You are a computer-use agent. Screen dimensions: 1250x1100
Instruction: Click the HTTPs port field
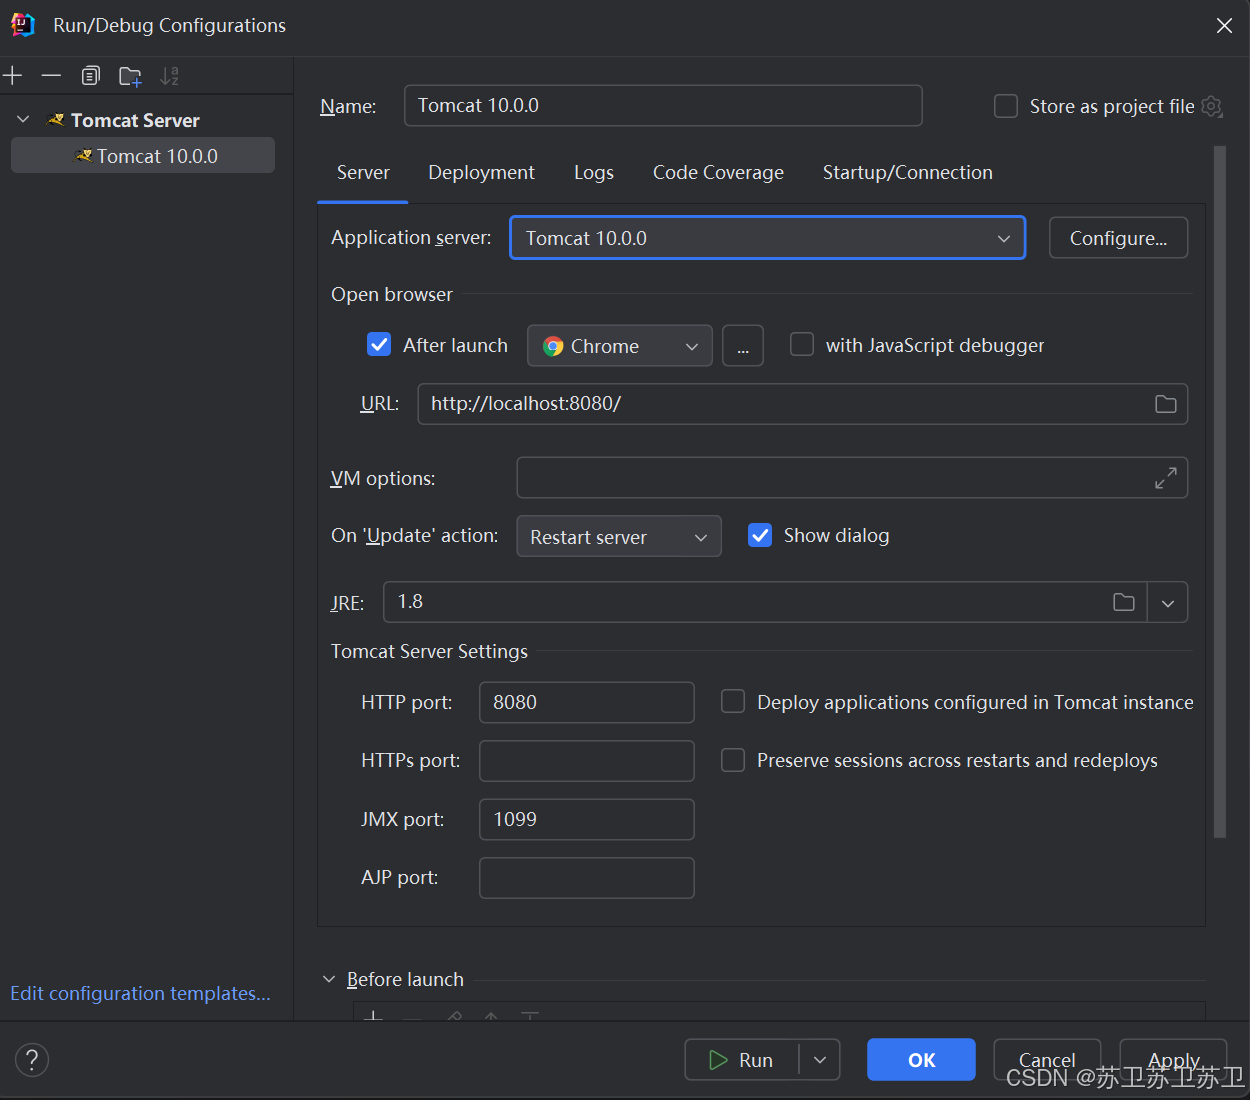587,761
